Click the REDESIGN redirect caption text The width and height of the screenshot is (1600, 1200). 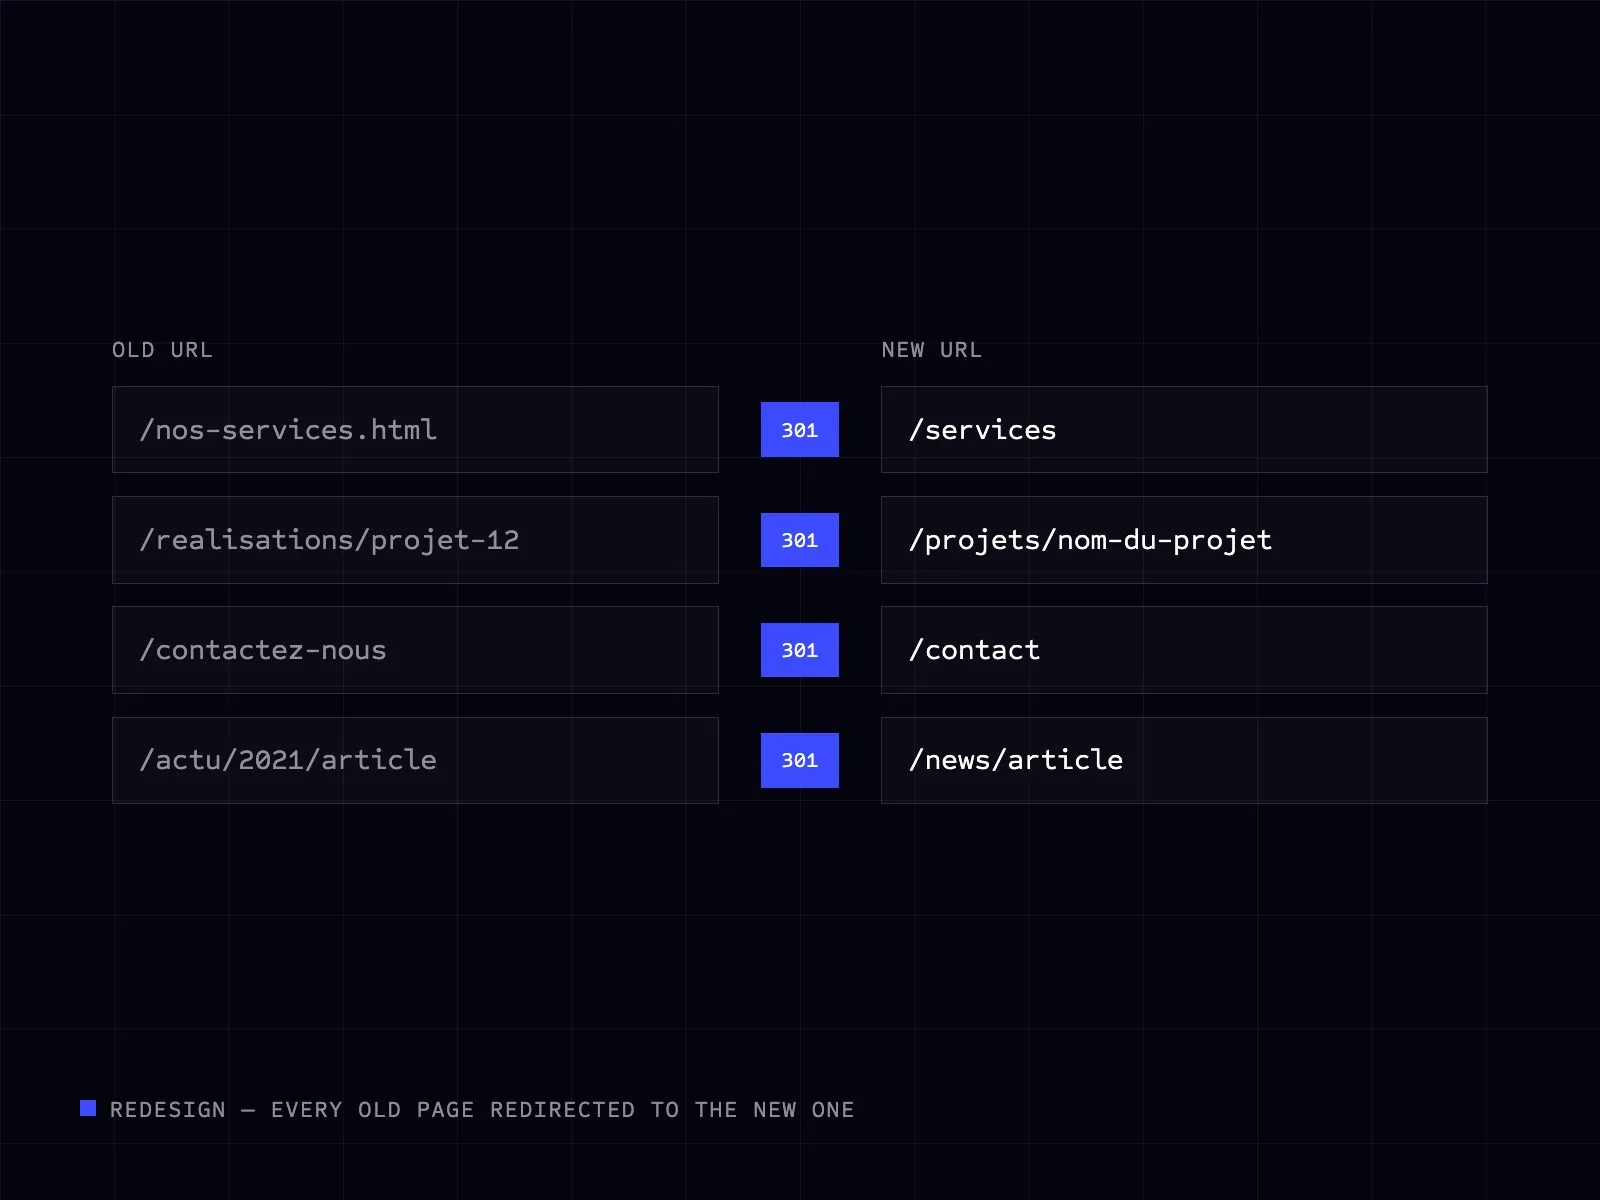[x=482, y=1110]
